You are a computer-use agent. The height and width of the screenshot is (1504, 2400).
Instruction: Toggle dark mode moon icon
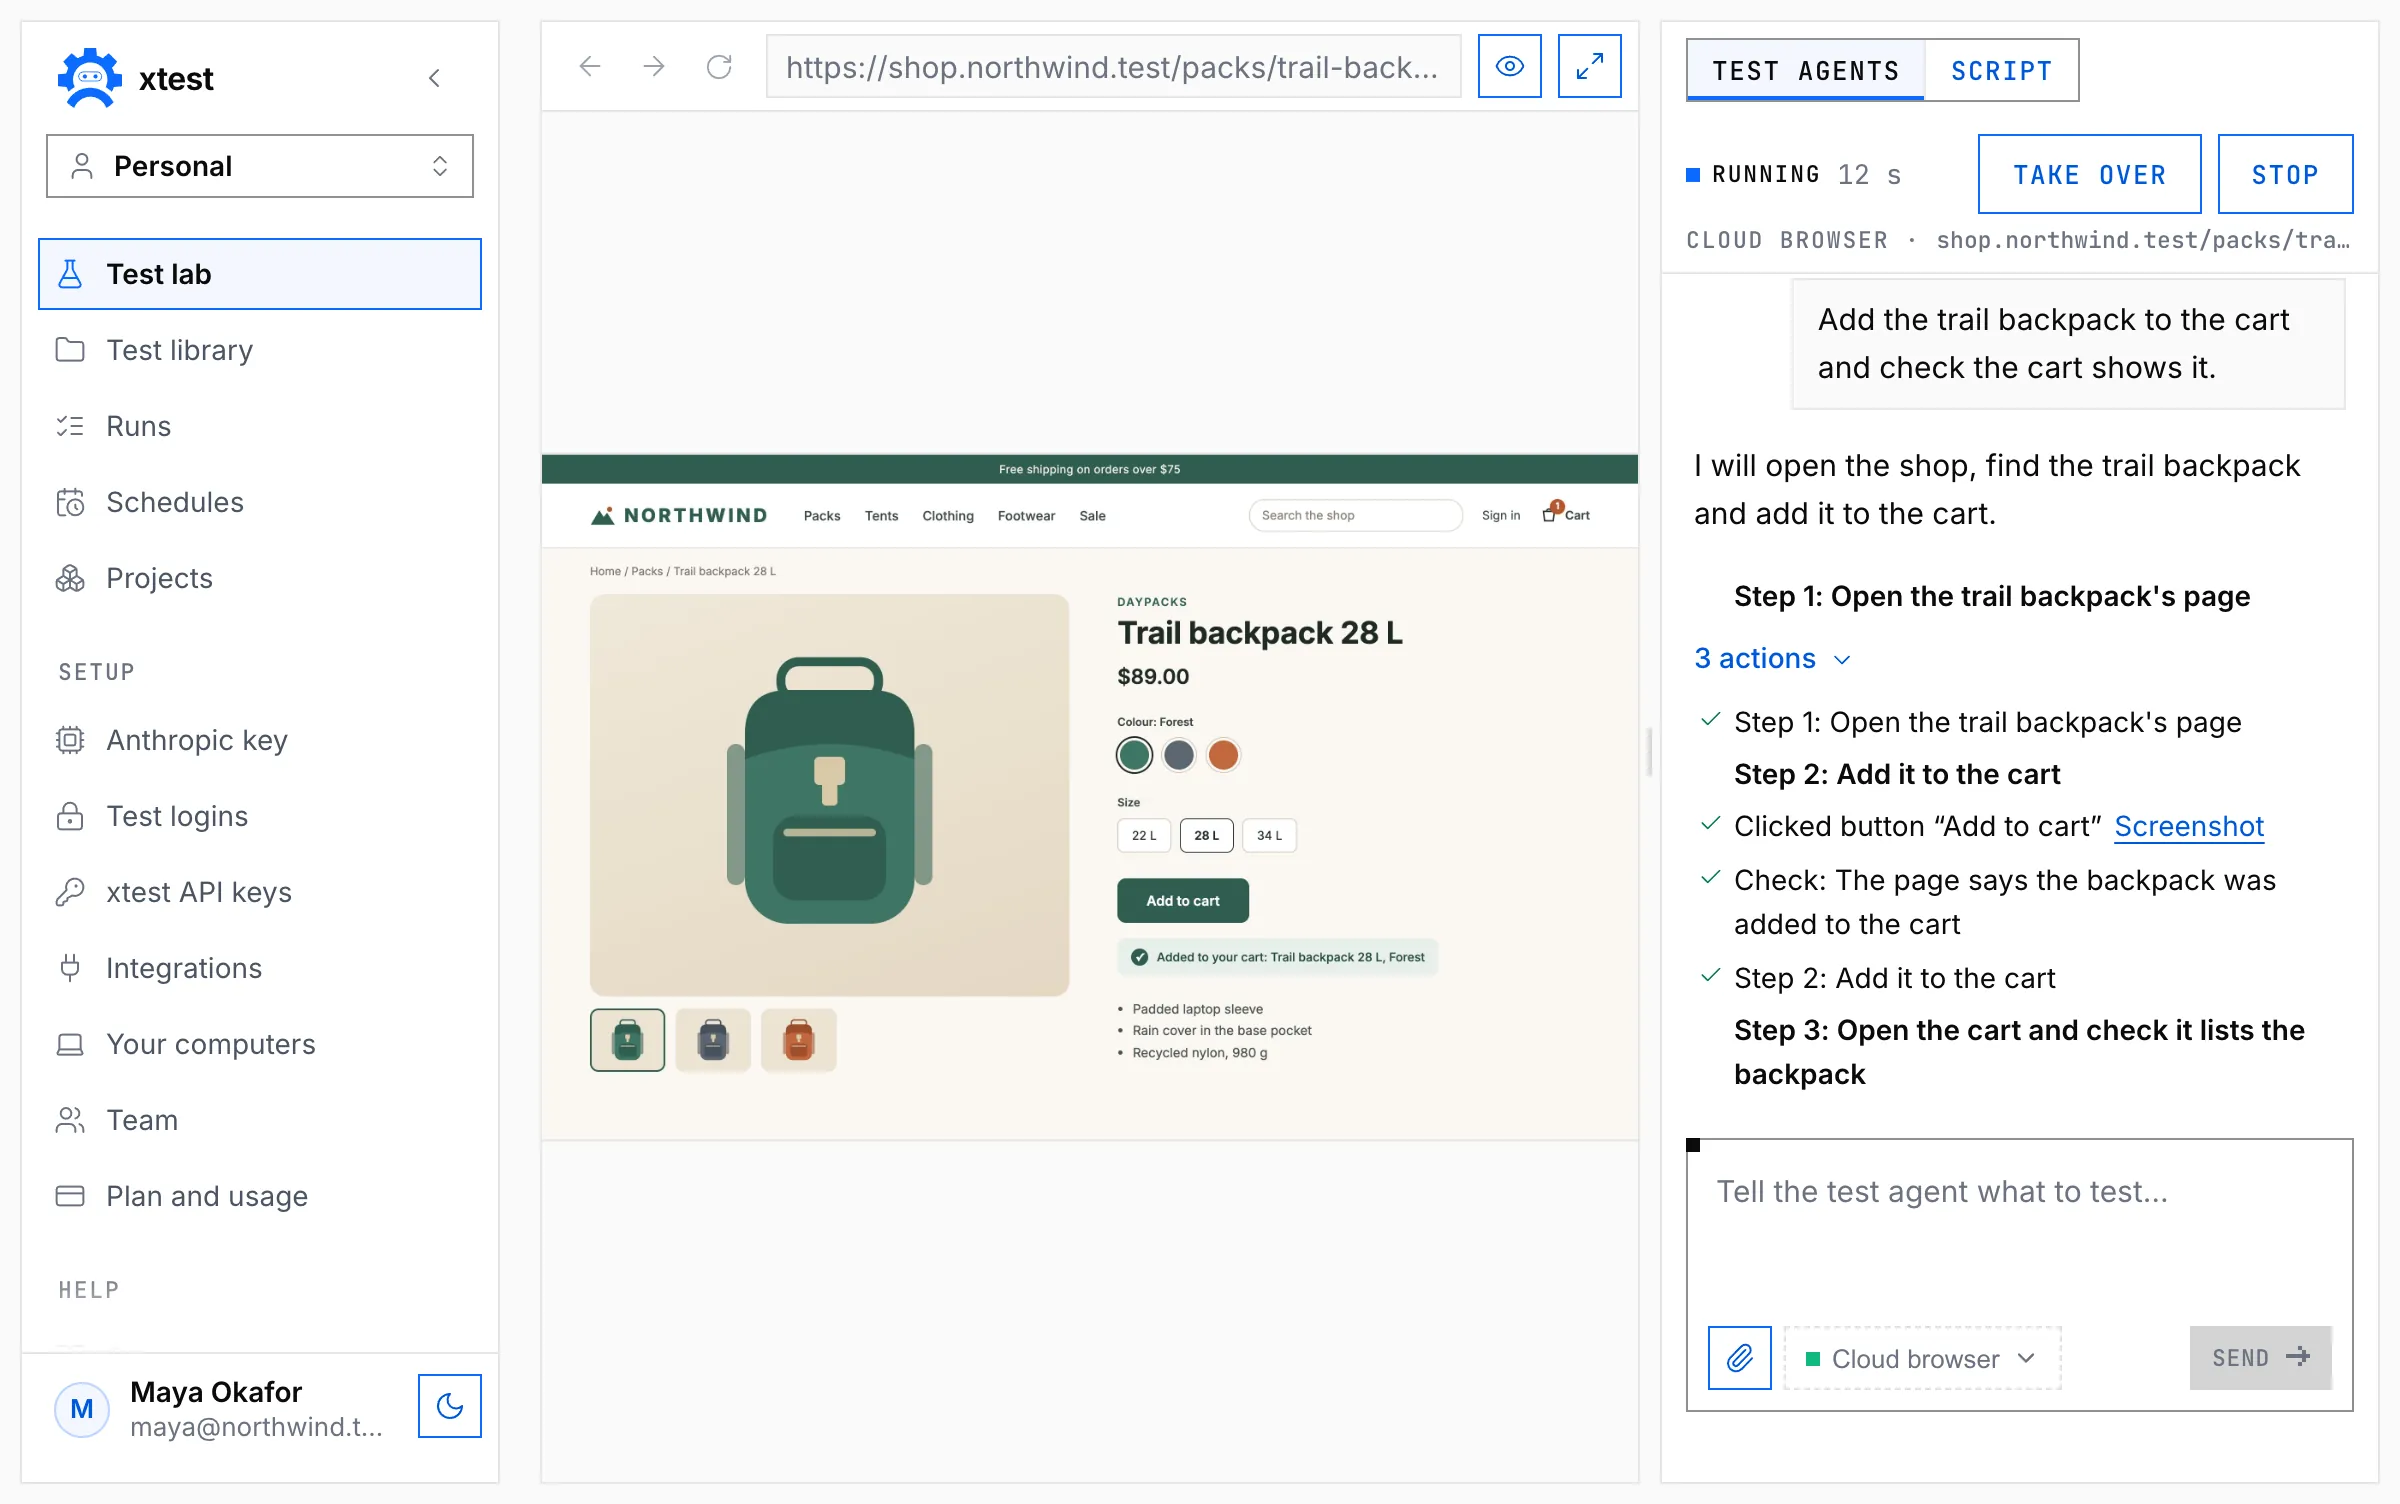(450, 1405)
